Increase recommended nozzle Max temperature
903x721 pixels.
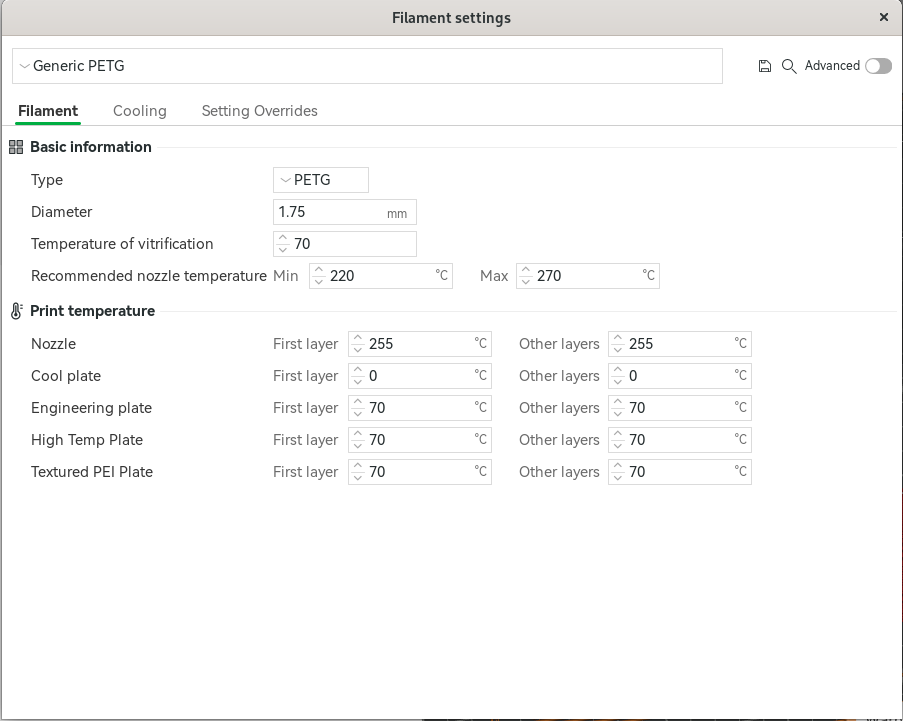click(526, 271)
